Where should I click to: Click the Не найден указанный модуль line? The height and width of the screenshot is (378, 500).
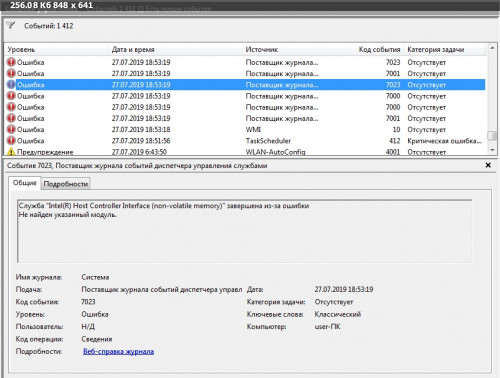(x=68, y=215)
